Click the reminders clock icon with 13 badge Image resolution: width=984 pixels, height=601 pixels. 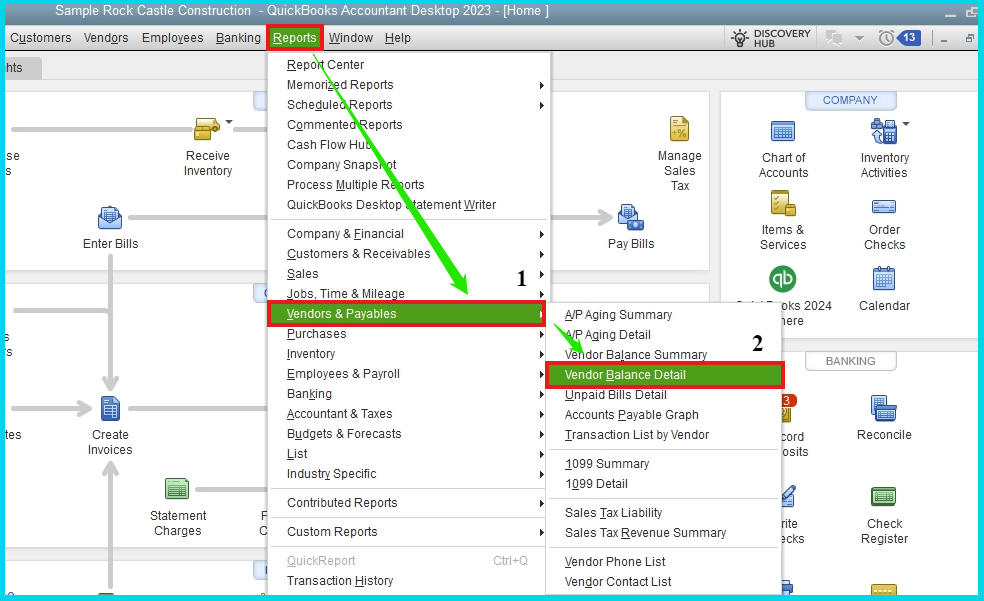pyautogui.click(x=899, y=38)
